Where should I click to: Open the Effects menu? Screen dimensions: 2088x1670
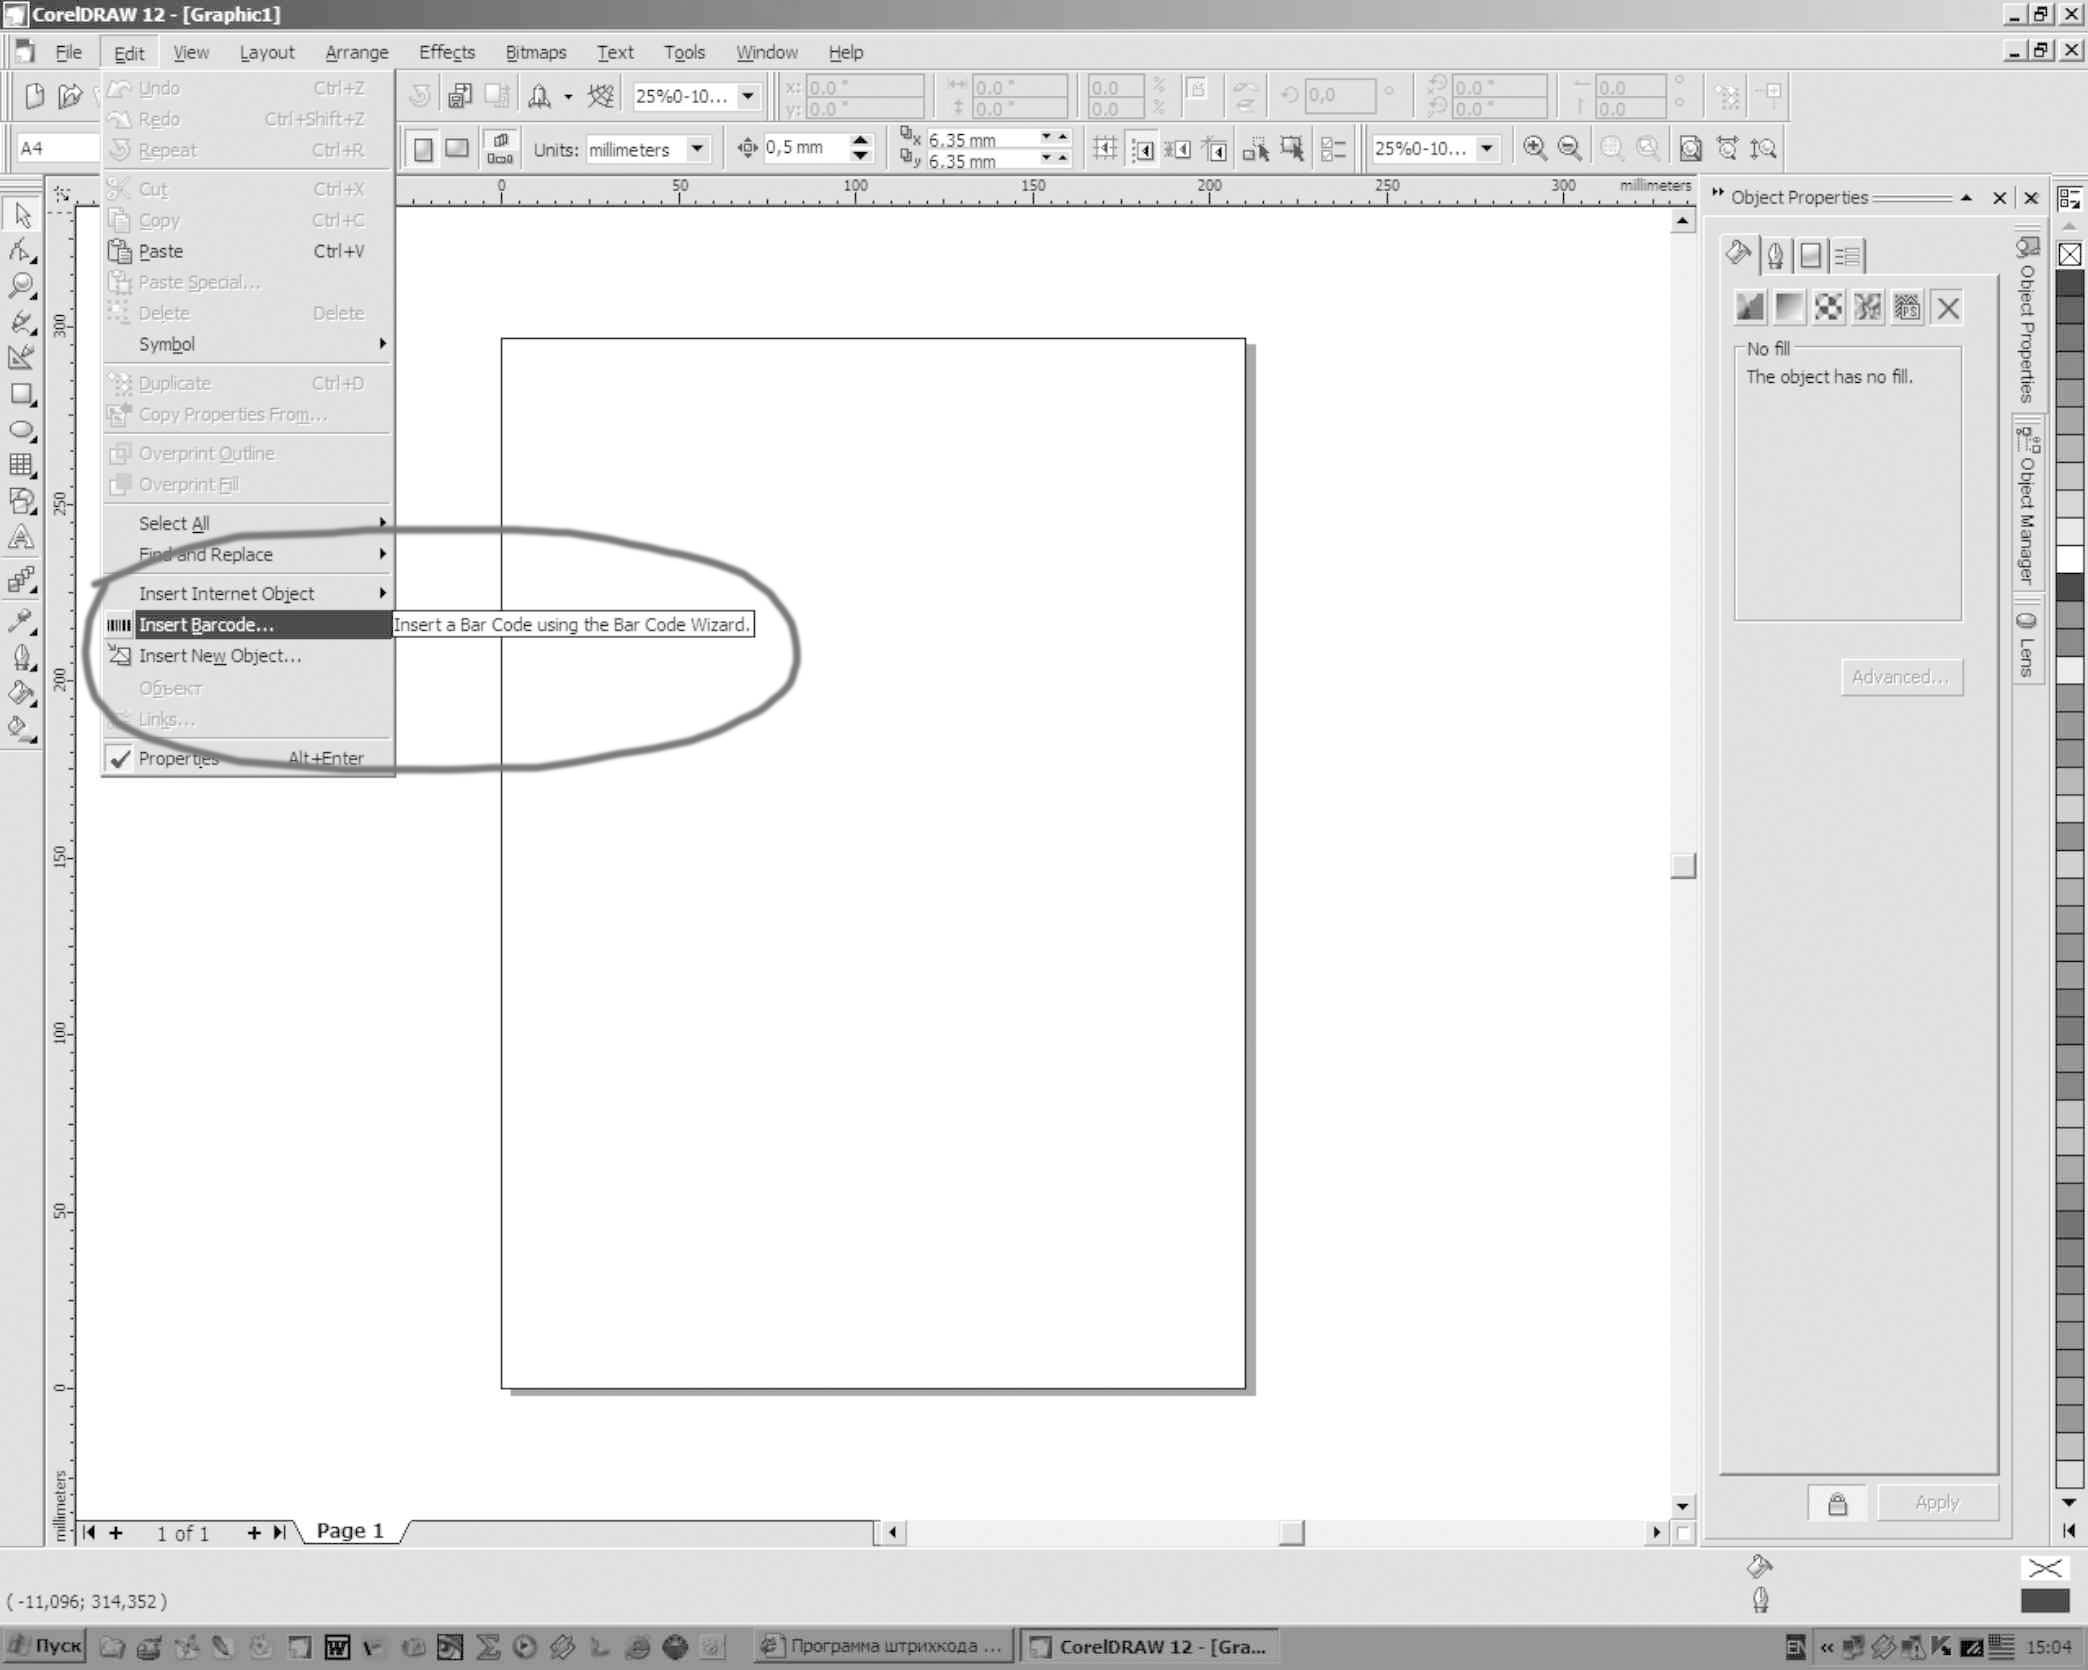[x=446, y=52]
